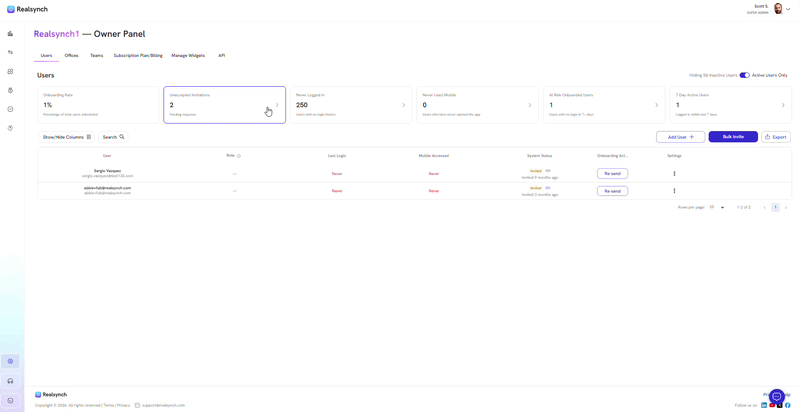The image size is (800, 412).
Task: Click Bulk Invite button
Action: tap(733, 137)
